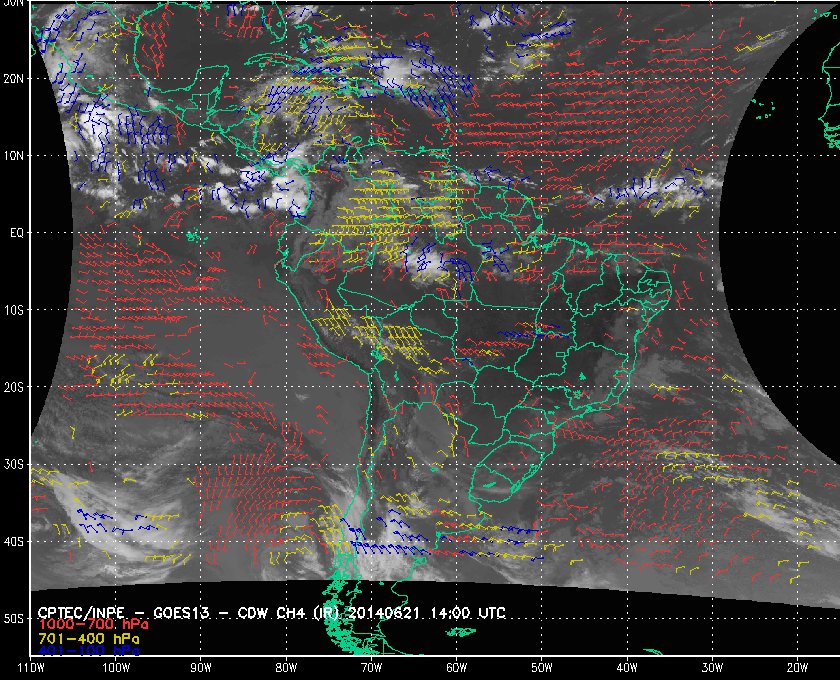Click the 10S latitude label
840x680 pixels.
click(13, 310)
